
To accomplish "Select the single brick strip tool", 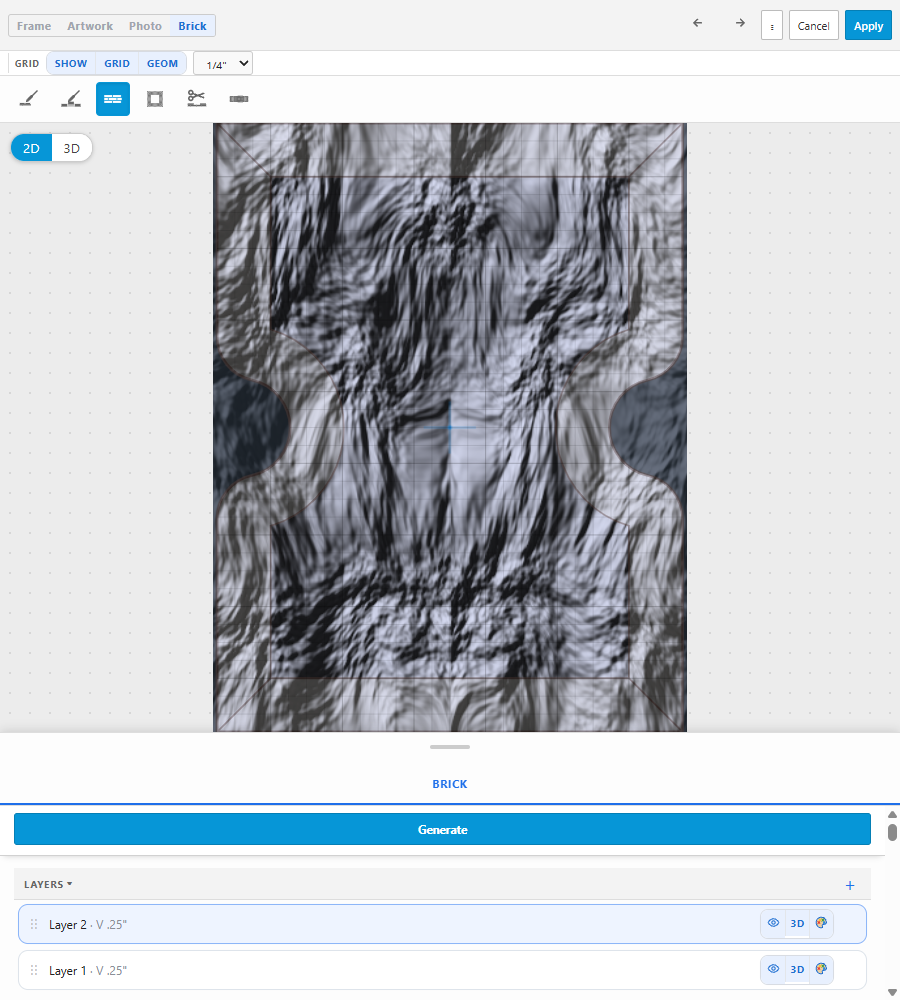I will pyautogui.click(x=239, y=99).
